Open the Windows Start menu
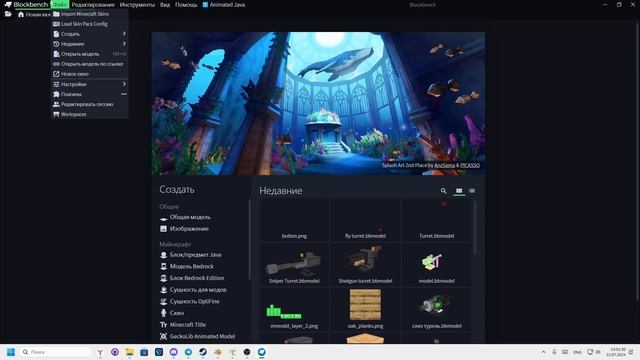Viewport: 640px width, 360px height. (11, 352)
